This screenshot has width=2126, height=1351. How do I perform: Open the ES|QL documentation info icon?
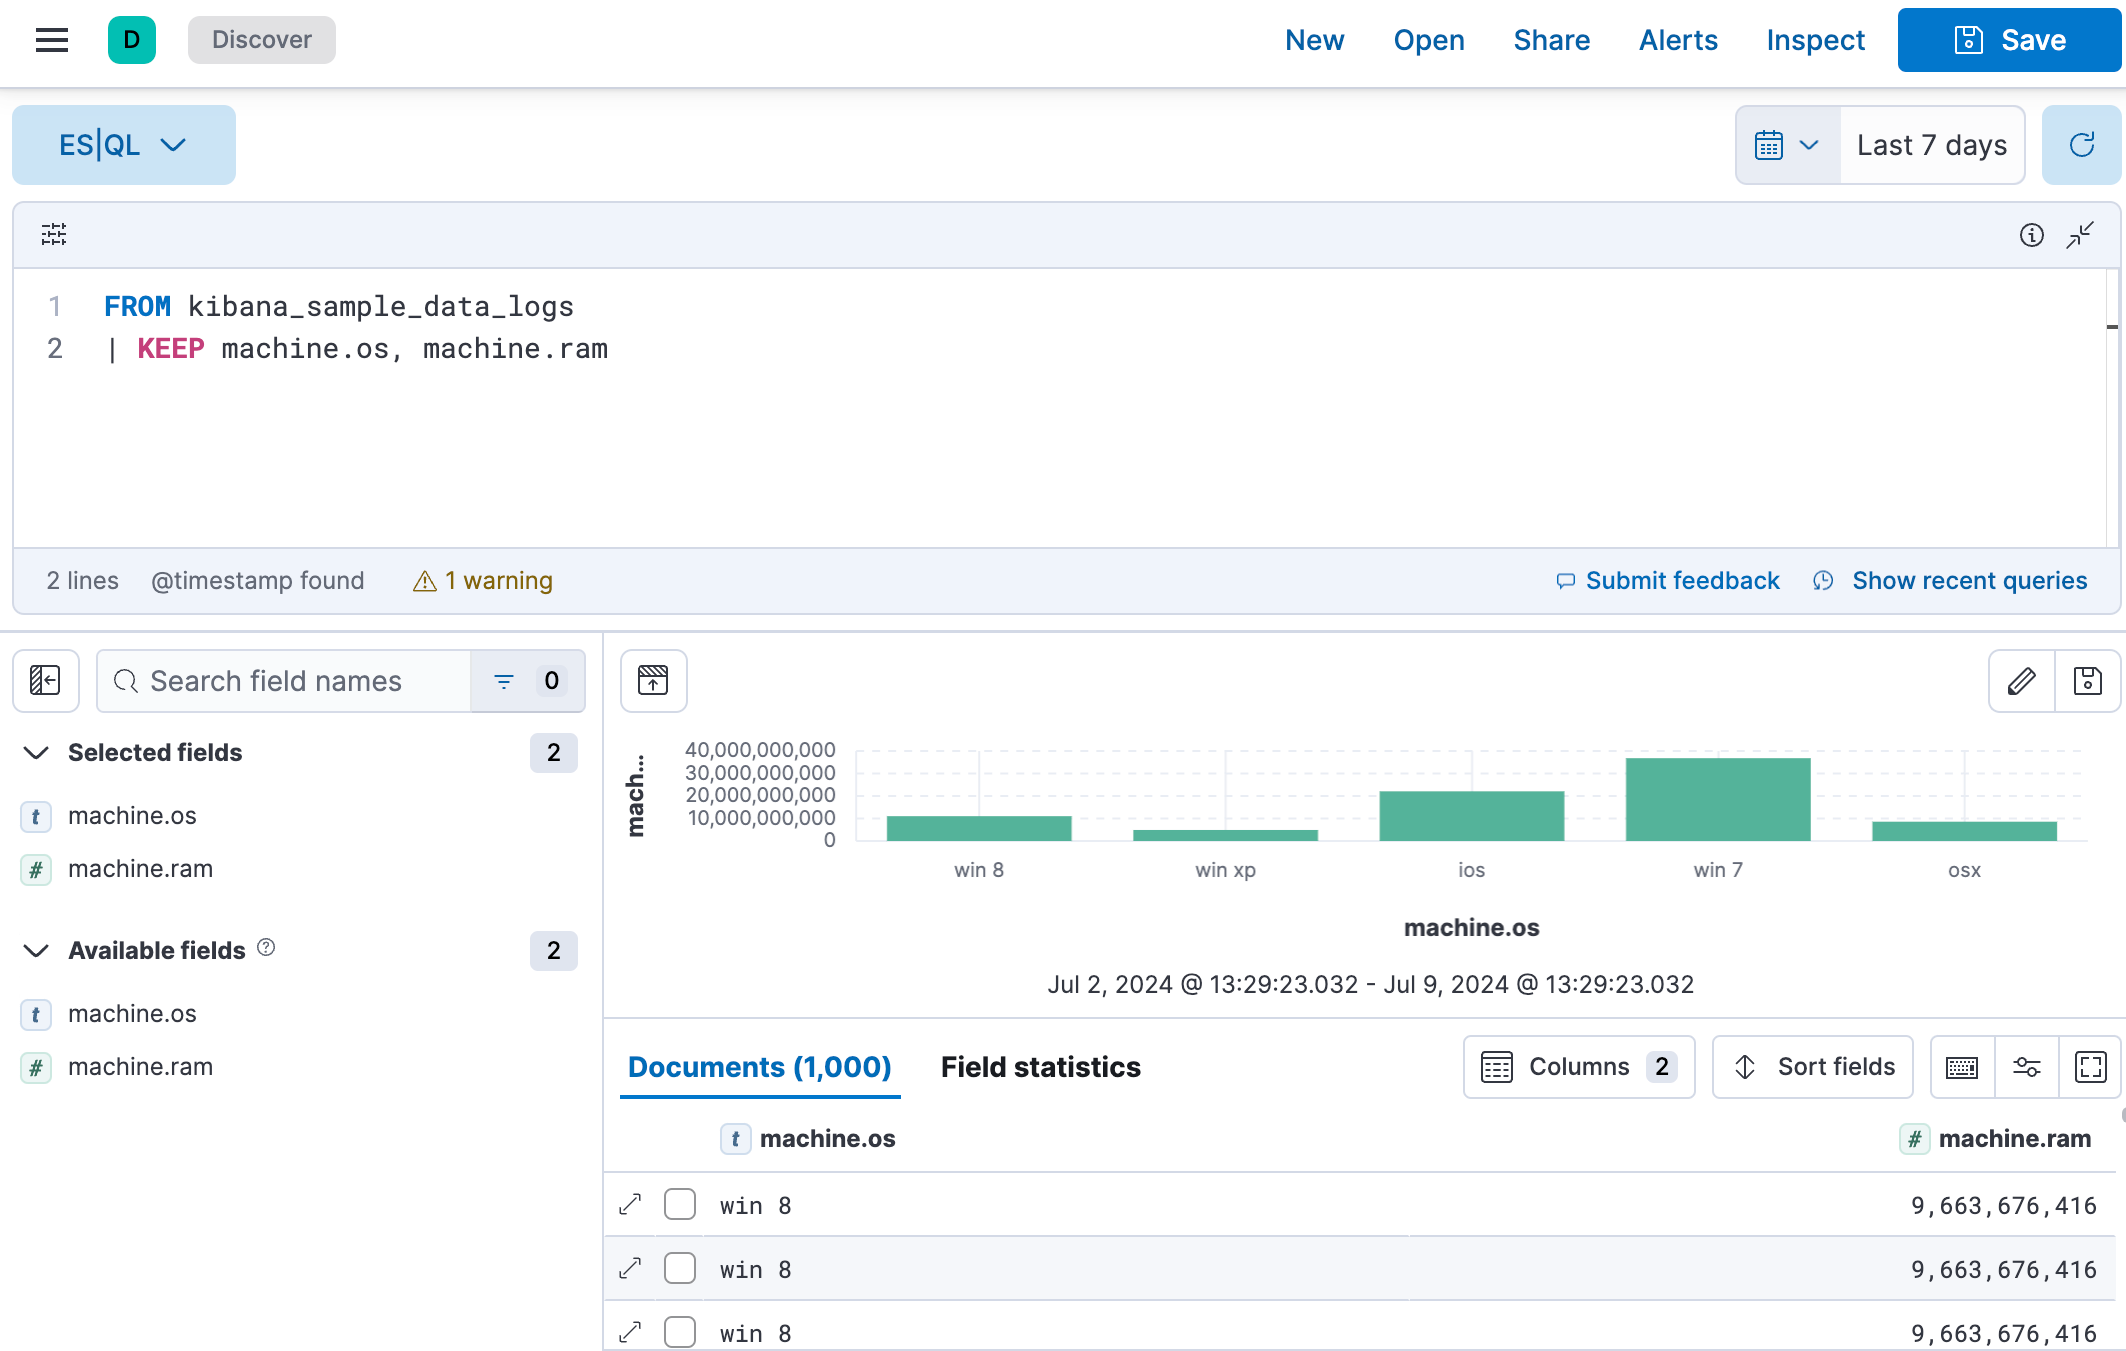pyautogui.click(x=2031, y=235)
